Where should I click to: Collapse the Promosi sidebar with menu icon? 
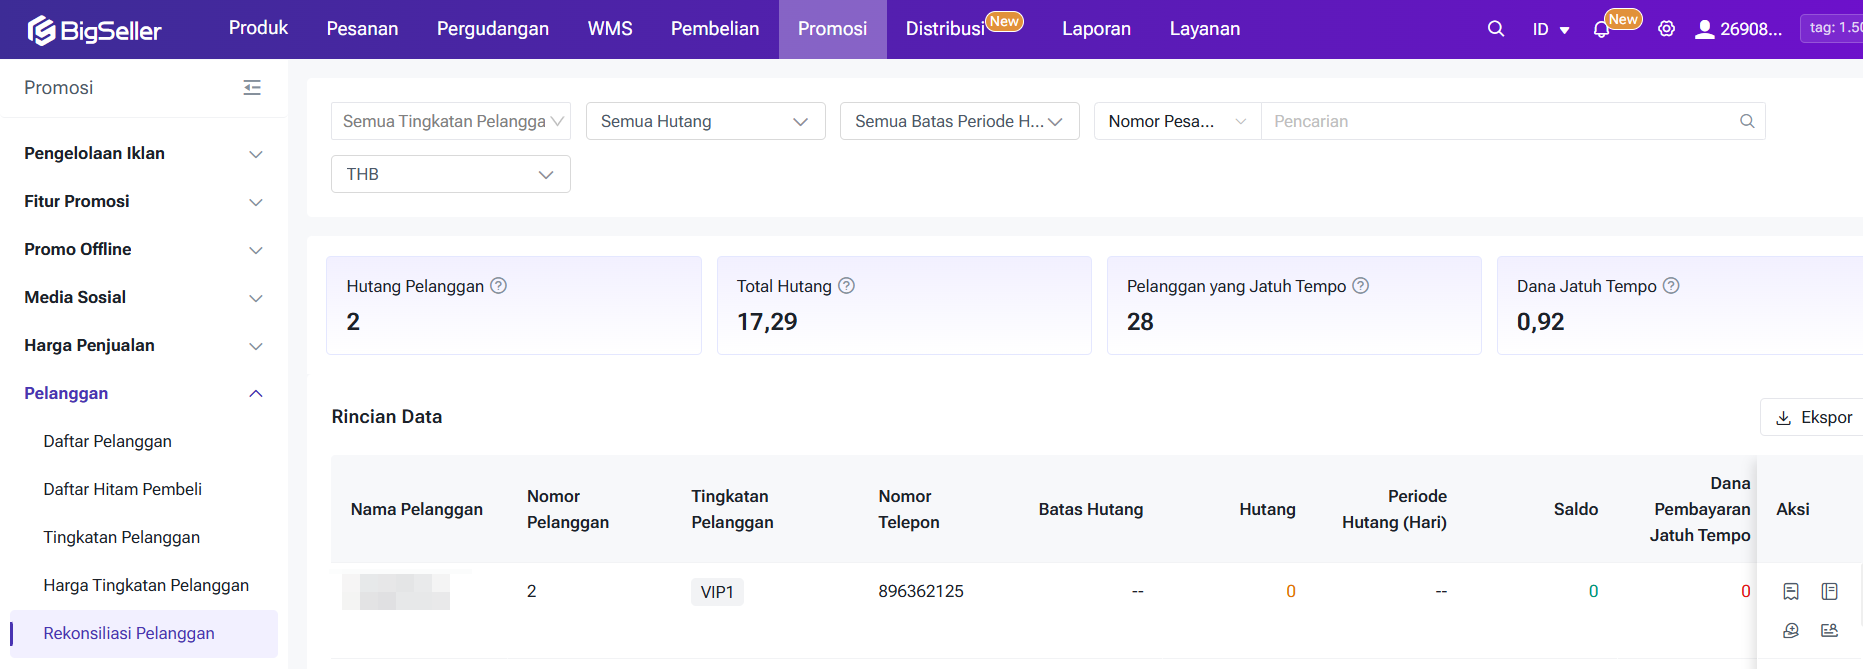[x=252, y=88]
